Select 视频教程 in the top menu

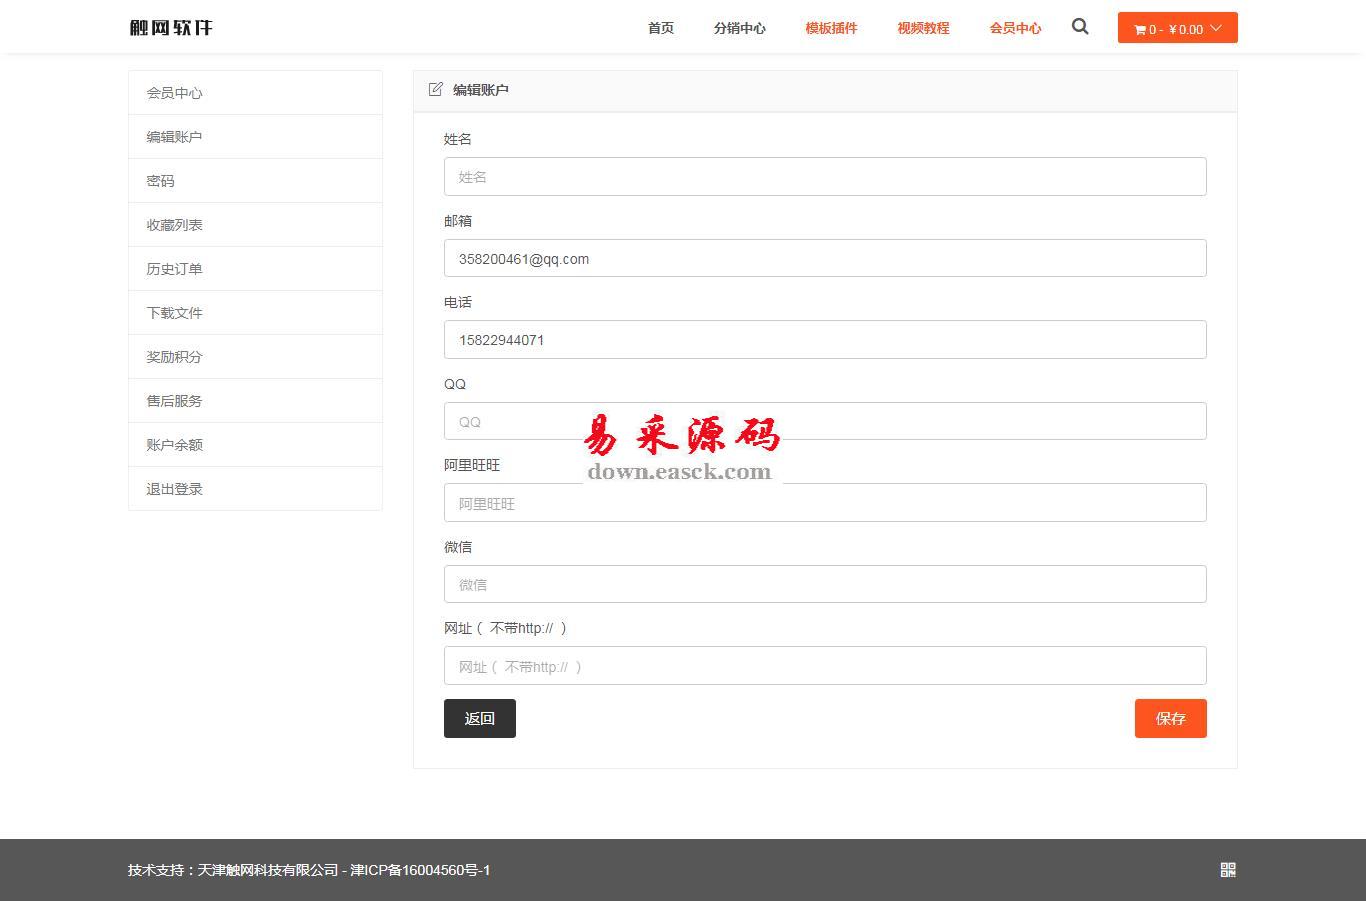point(923,28)
